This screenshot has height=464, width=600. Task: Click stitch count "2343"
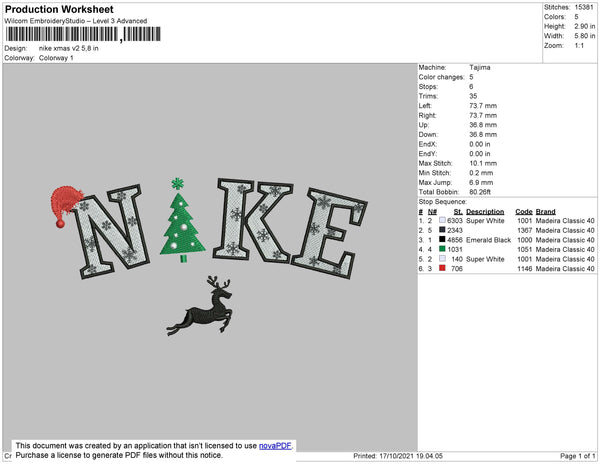point(455,230)
